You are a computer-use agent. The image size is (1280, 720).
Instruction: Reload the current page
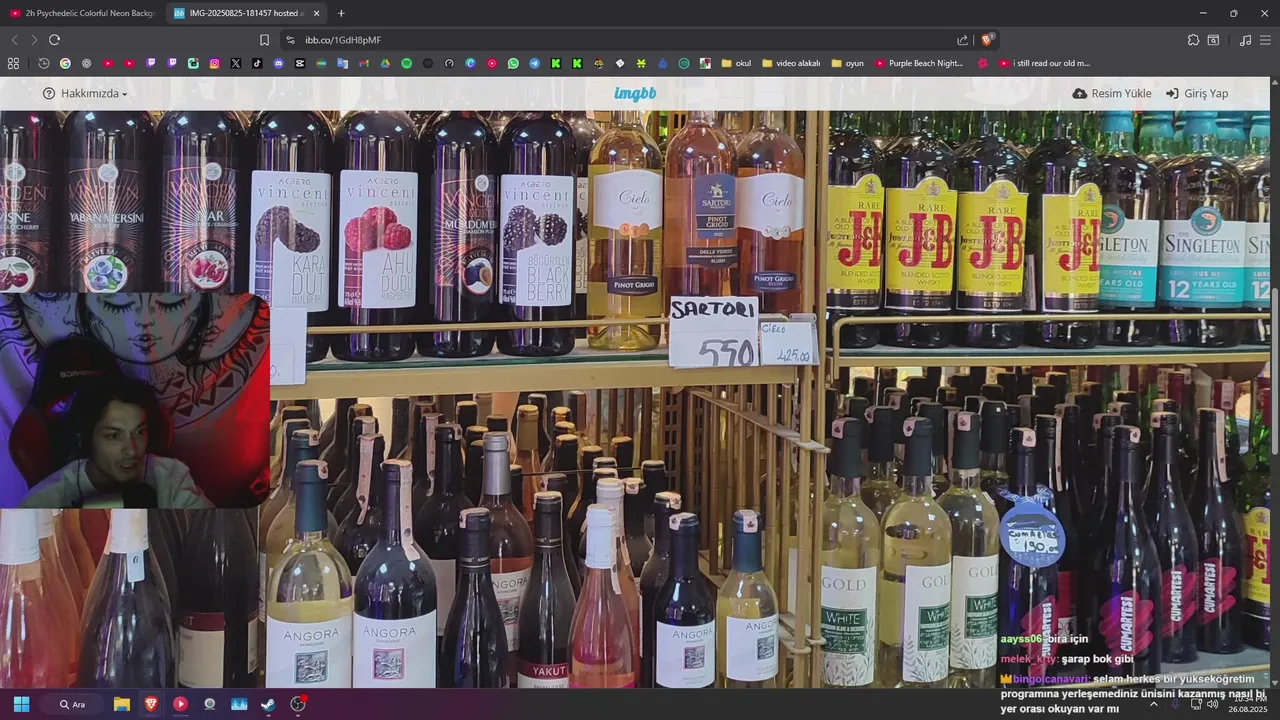tap(54, 40)
